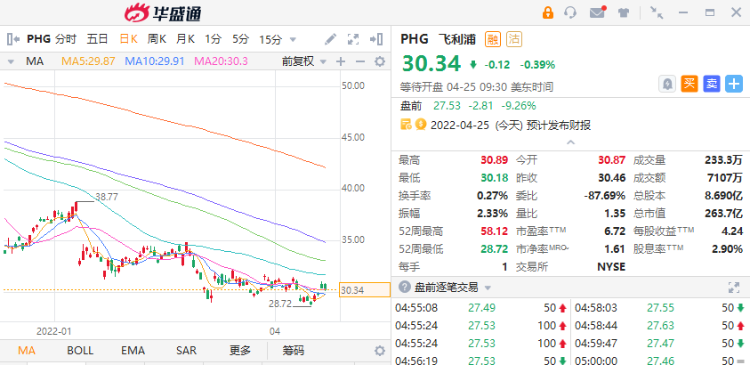Viewport: 750px width, 365px height.
Task: Expand chart to fullscreen icon
Action: 353,39
